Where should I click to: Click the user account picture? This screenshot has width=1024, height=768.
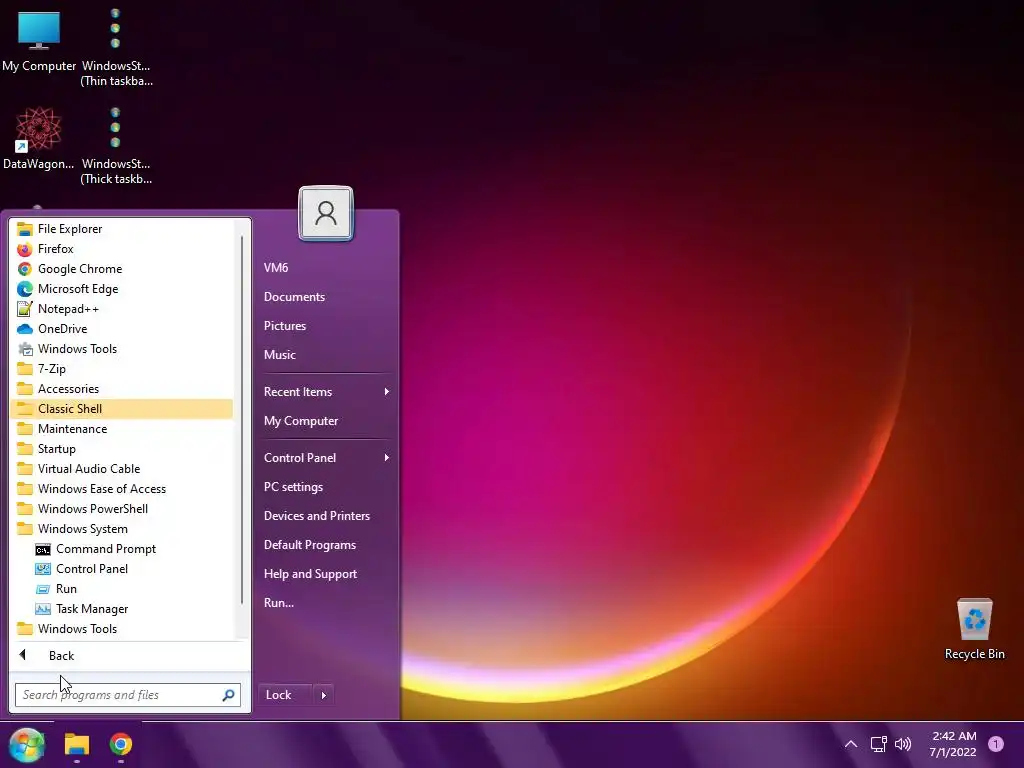[326, 214]
